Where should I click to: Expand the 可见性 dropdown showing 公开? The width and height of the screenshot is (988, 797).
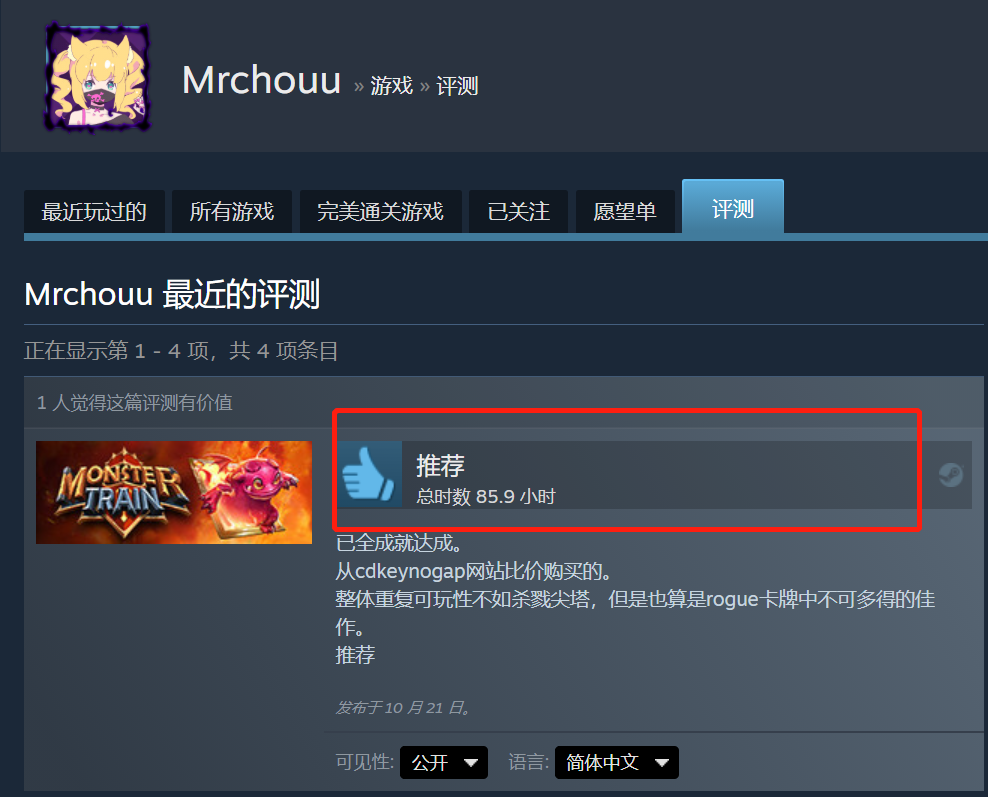pyautogui.click(x=444, y=762)
